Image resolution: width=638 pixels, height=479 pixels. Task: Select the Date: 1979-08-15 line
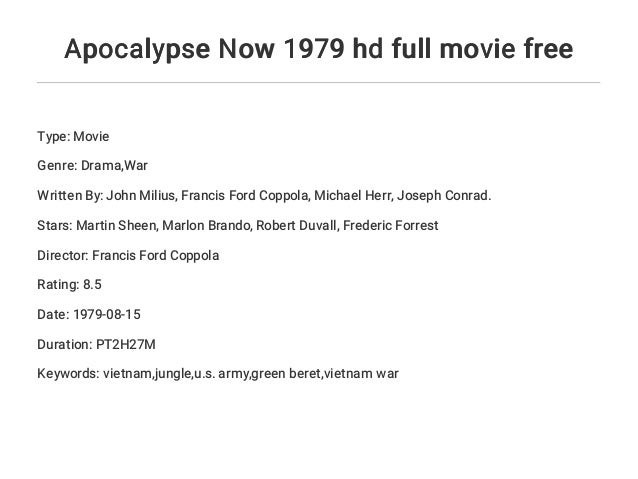(x=89, y=315)
